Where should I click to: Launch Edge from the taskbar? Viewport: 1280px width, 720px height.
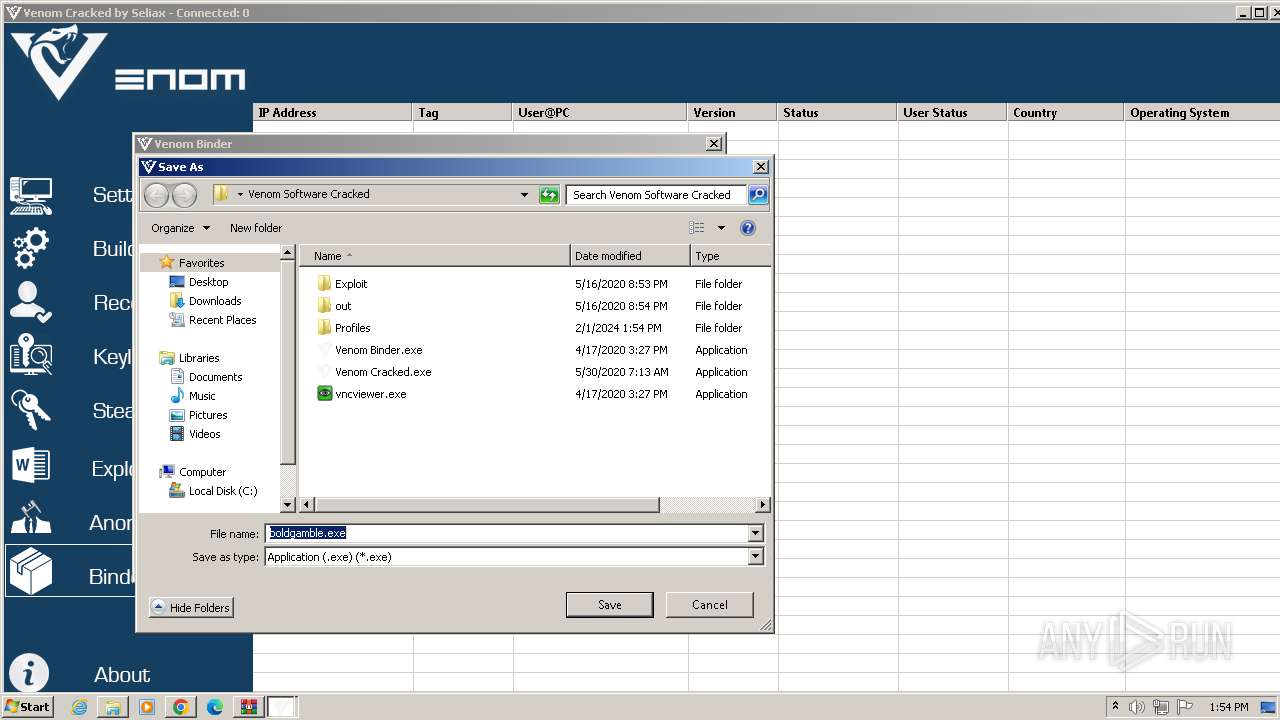pyautogui.click(x=214, y=707)
